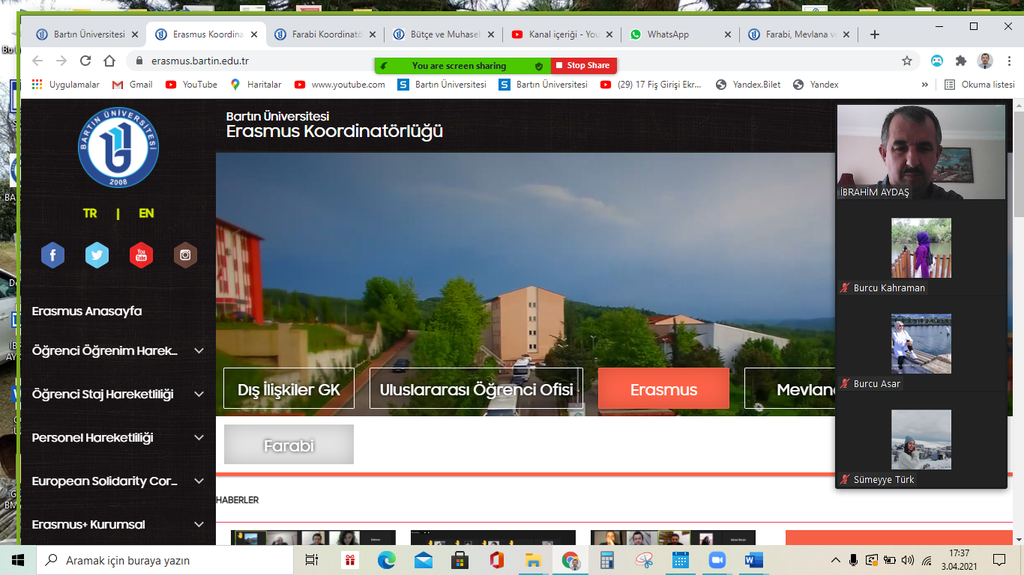Open the Instagram social icon

coord(185,255)
